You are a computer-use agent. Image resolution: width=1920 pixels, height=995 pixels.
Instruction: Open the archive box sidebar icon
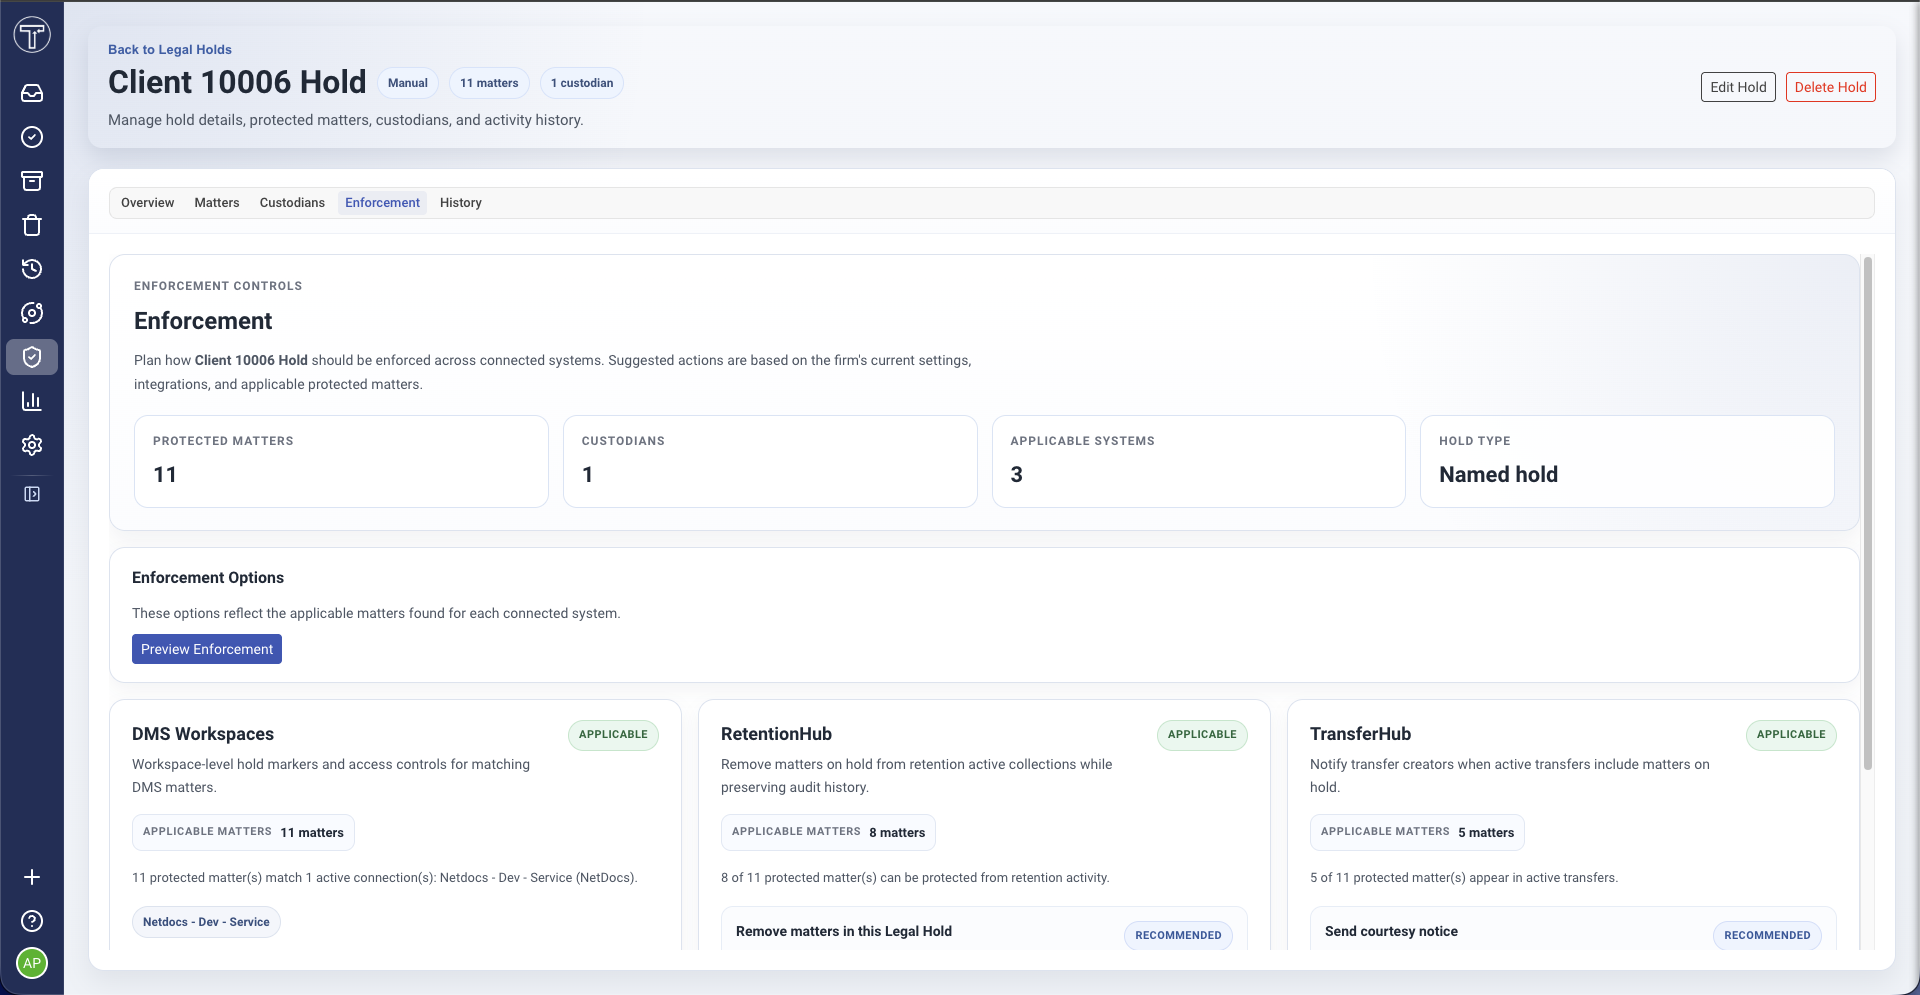[x=32, y=181]
